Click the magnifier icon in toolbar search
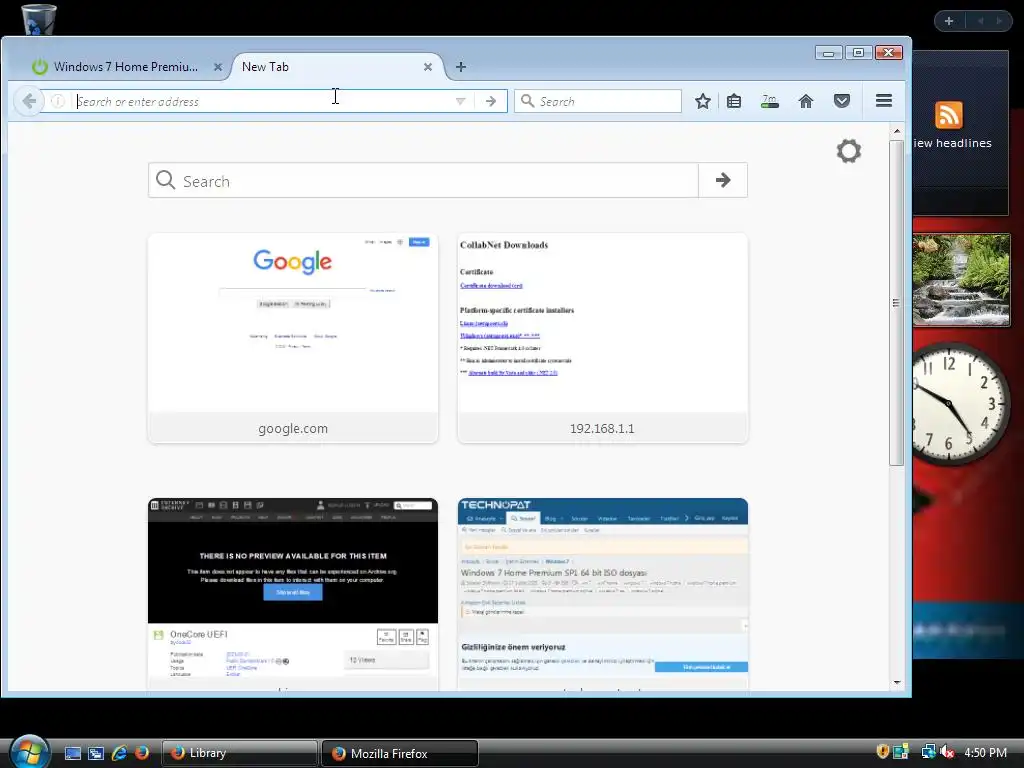 527,101
